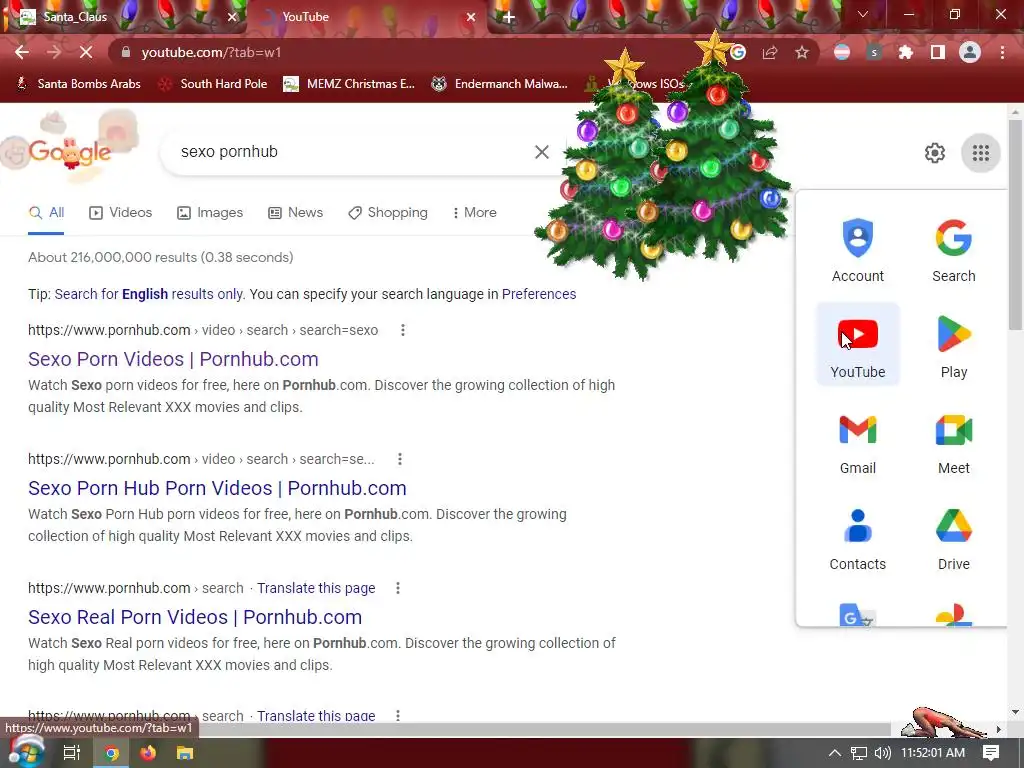Stop loading the page with the X button
Screen dimensions: 1024x768
pyautogui.click(x=86, y=52)
